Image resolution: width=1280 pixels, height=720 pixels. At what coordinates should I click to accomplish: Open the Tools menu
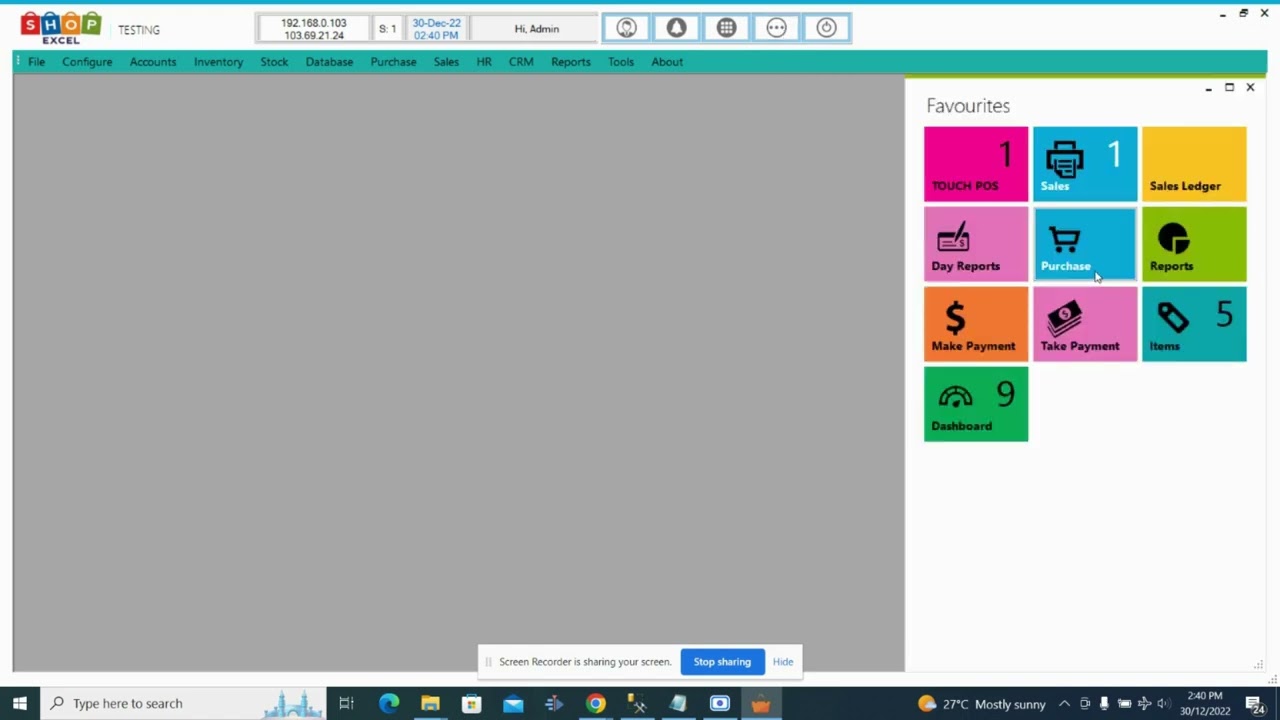pyautogui.click(x=621, y=62)
